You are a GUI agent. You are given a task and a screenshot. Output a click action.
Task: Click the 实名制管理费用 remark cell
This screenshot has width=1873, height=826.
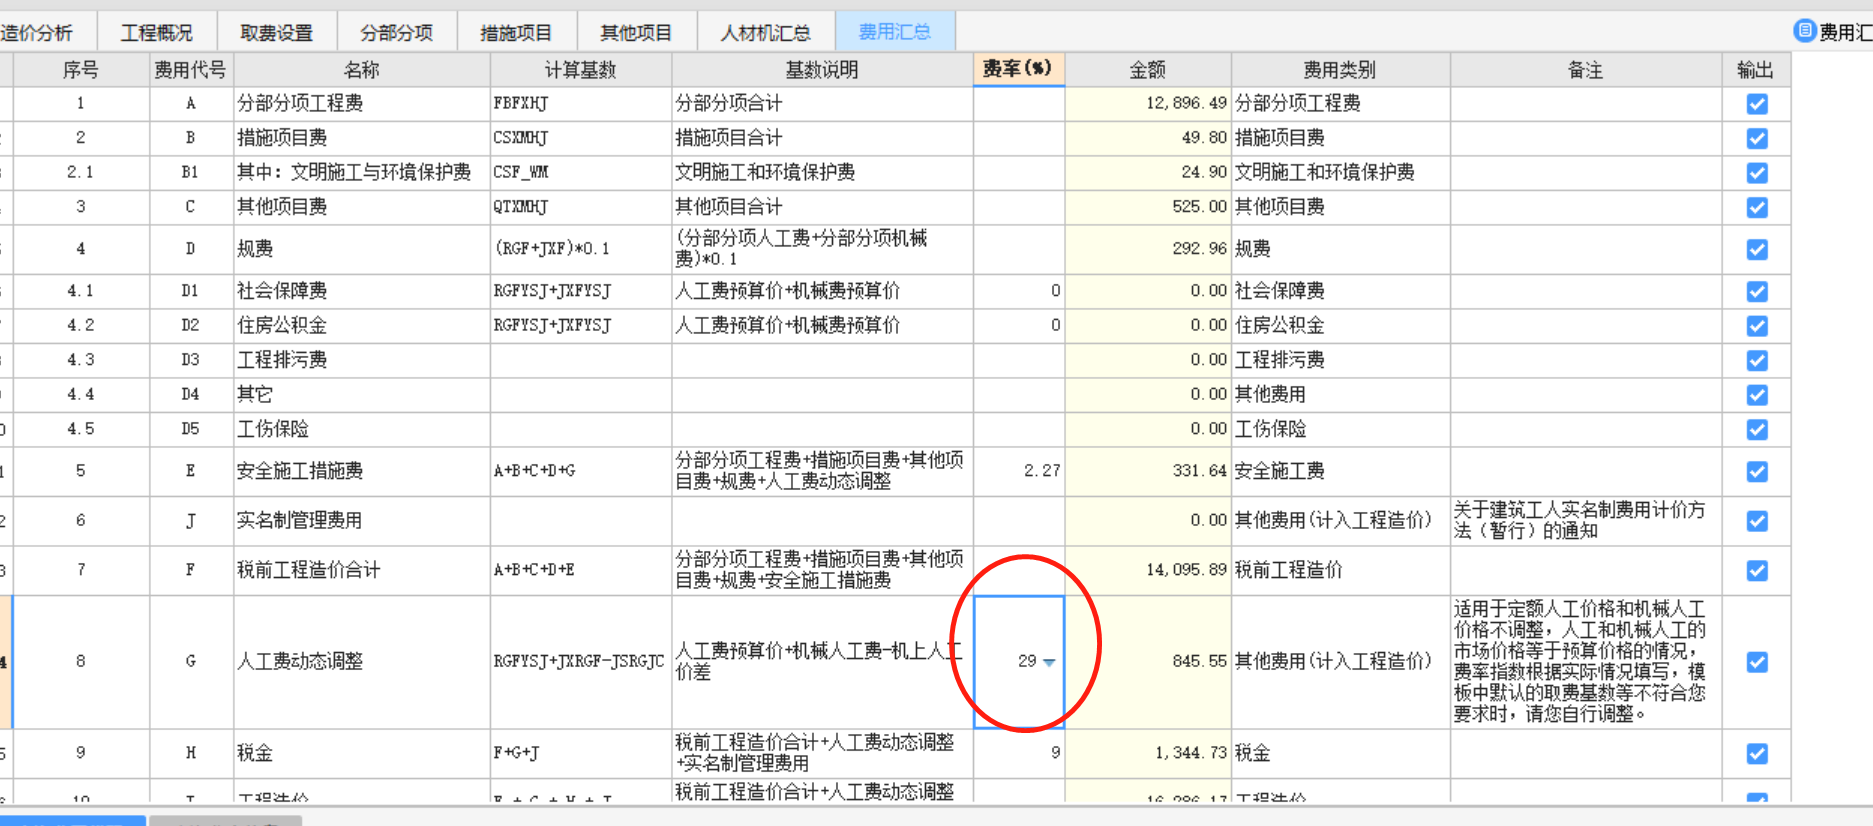click(1586, 521)
